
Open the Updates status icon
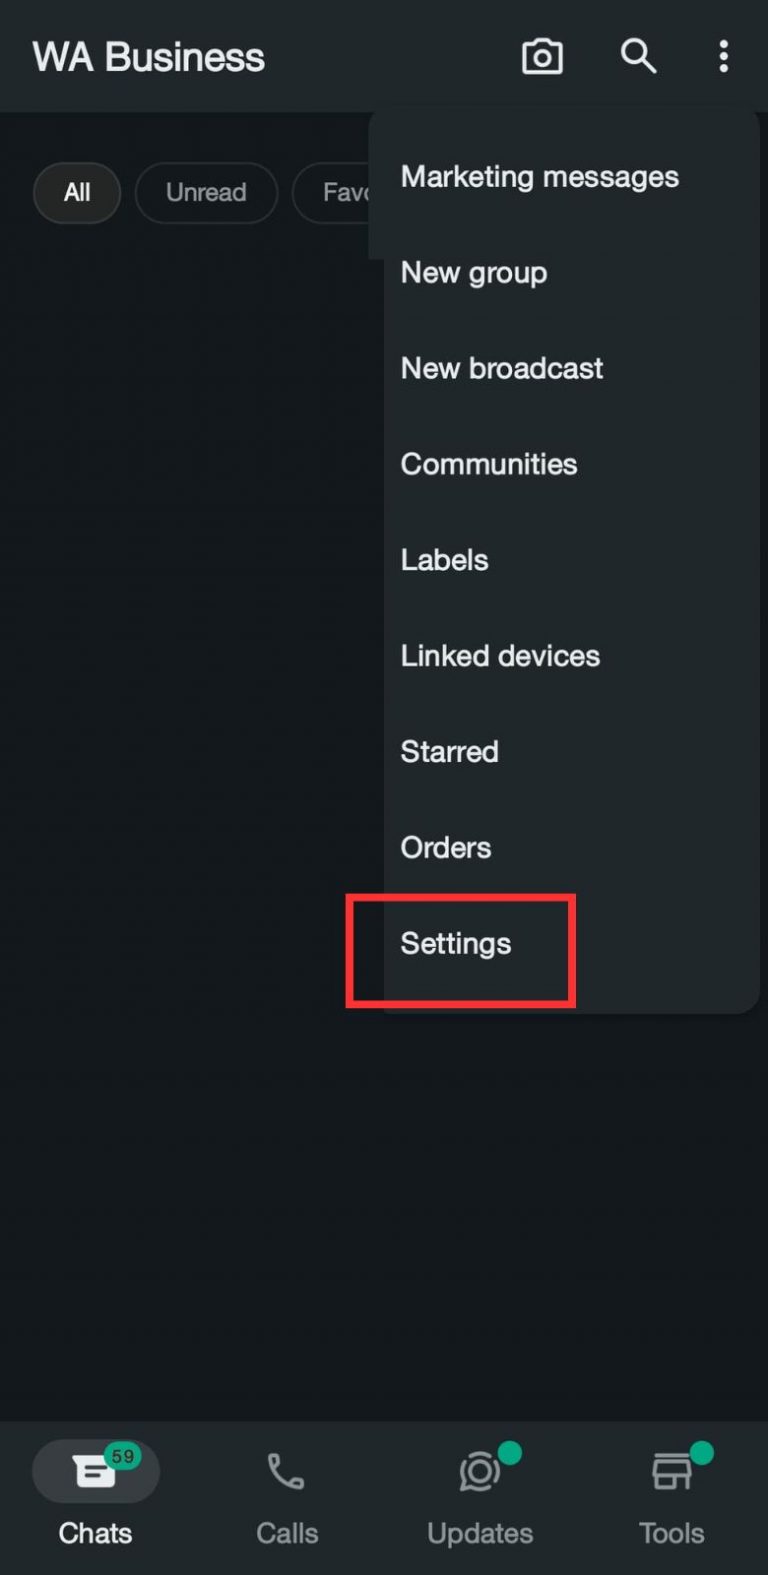[480, 1472]
